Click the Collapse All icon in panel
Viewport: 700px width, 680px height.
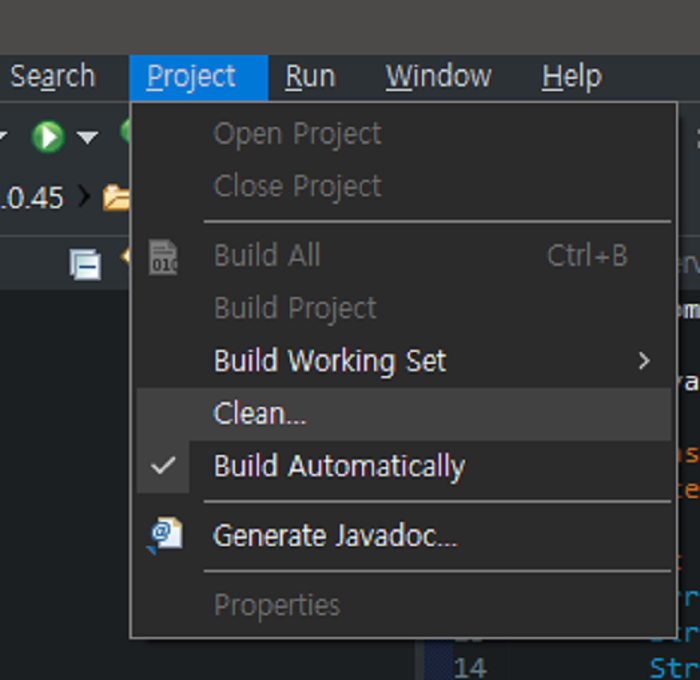[x=85, y=265]
